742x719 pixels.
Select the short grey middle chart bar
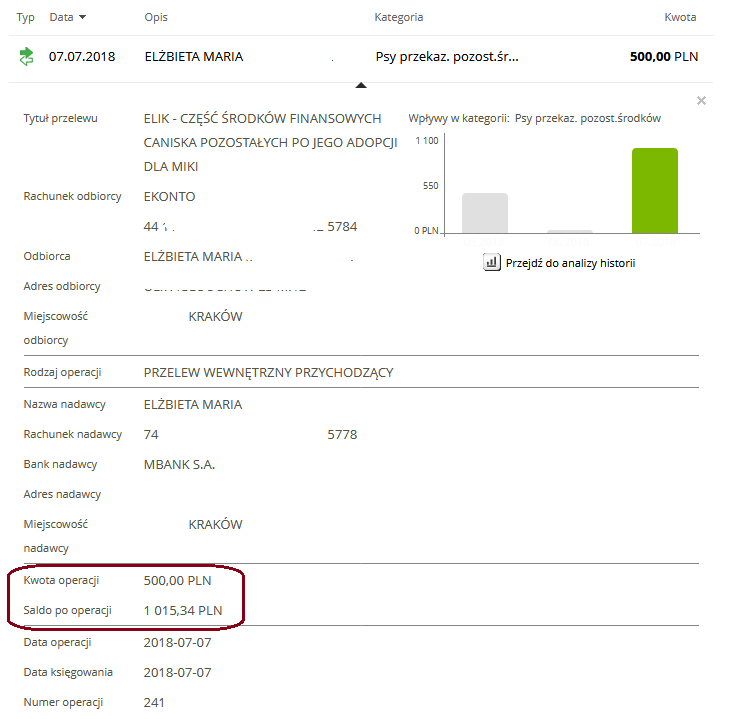[x=569, y=230]
